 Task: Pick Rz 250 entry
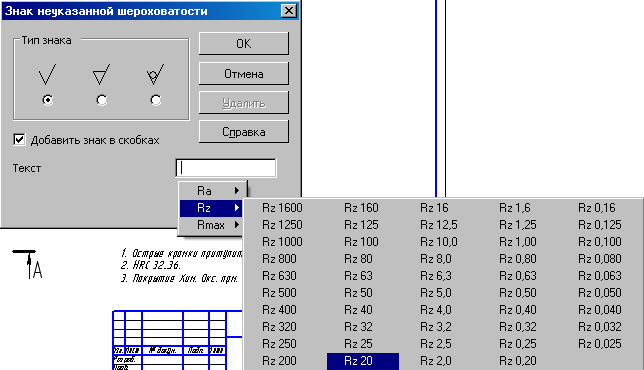(x=279, y=344)
